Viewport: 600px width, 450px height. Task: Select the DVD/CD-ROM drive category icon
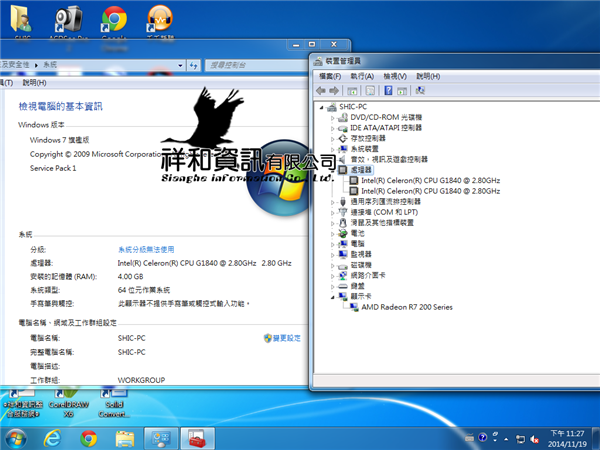(x=343, y=117)
